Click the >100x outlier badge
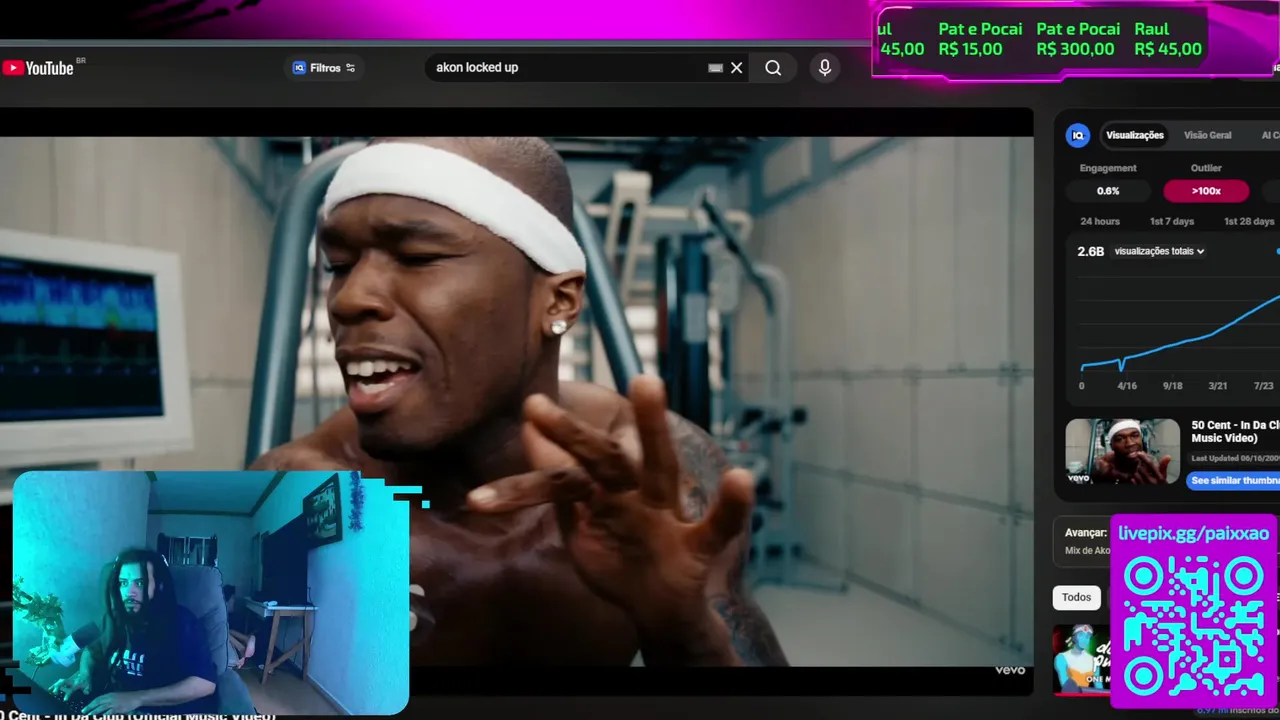Viewport: 1280px width, 720px height. [x=1206, y=191]
